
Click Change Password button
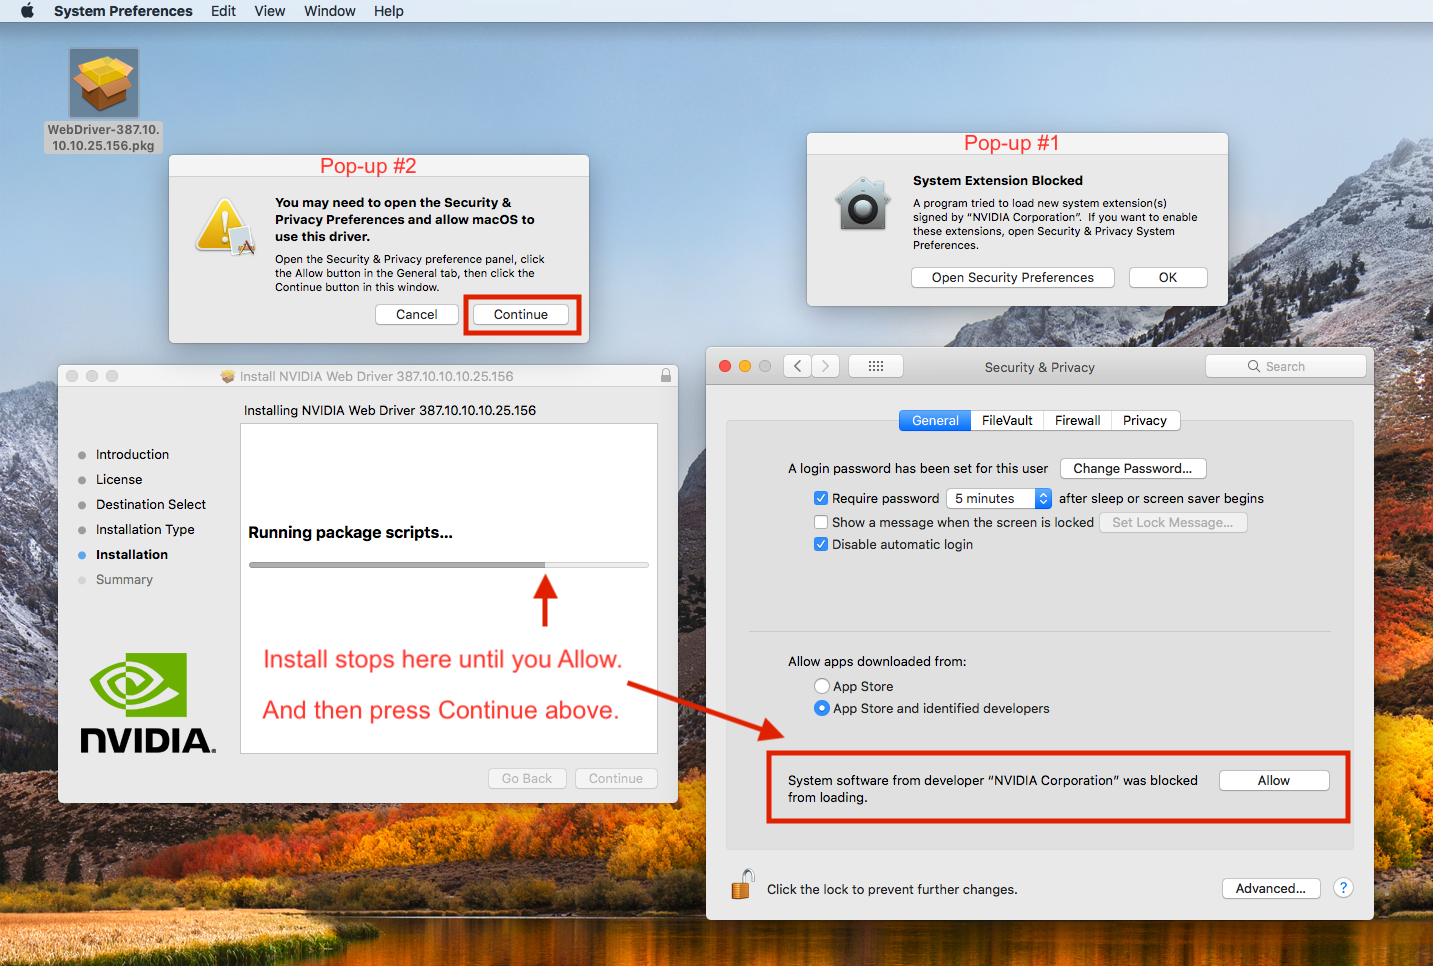click(1133, 468)
